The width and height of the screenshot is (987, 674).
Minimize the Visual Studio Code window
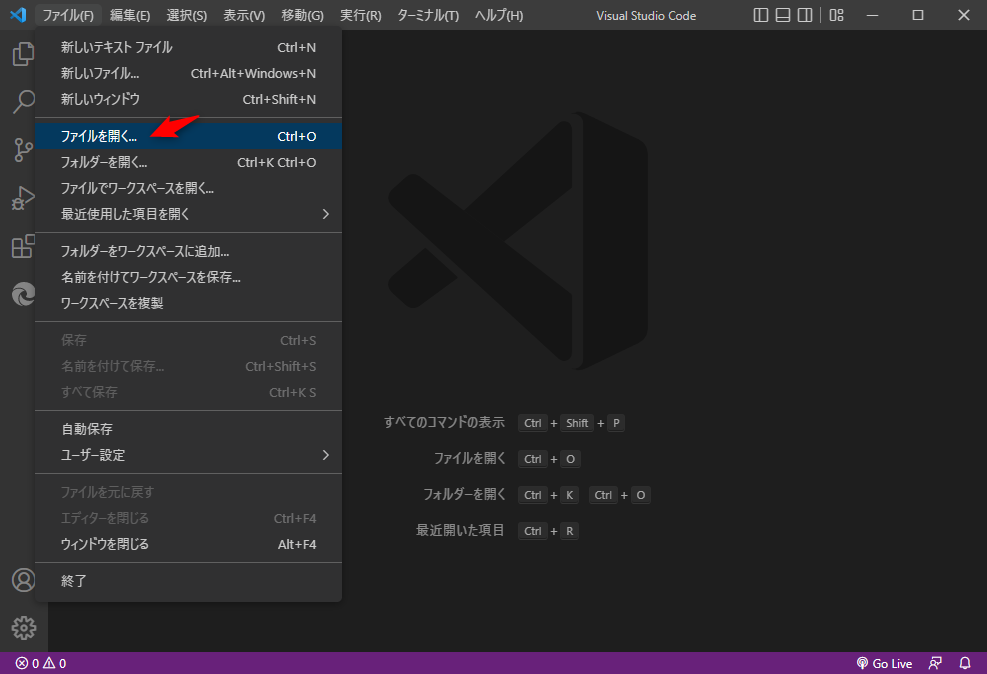point(872,15)
